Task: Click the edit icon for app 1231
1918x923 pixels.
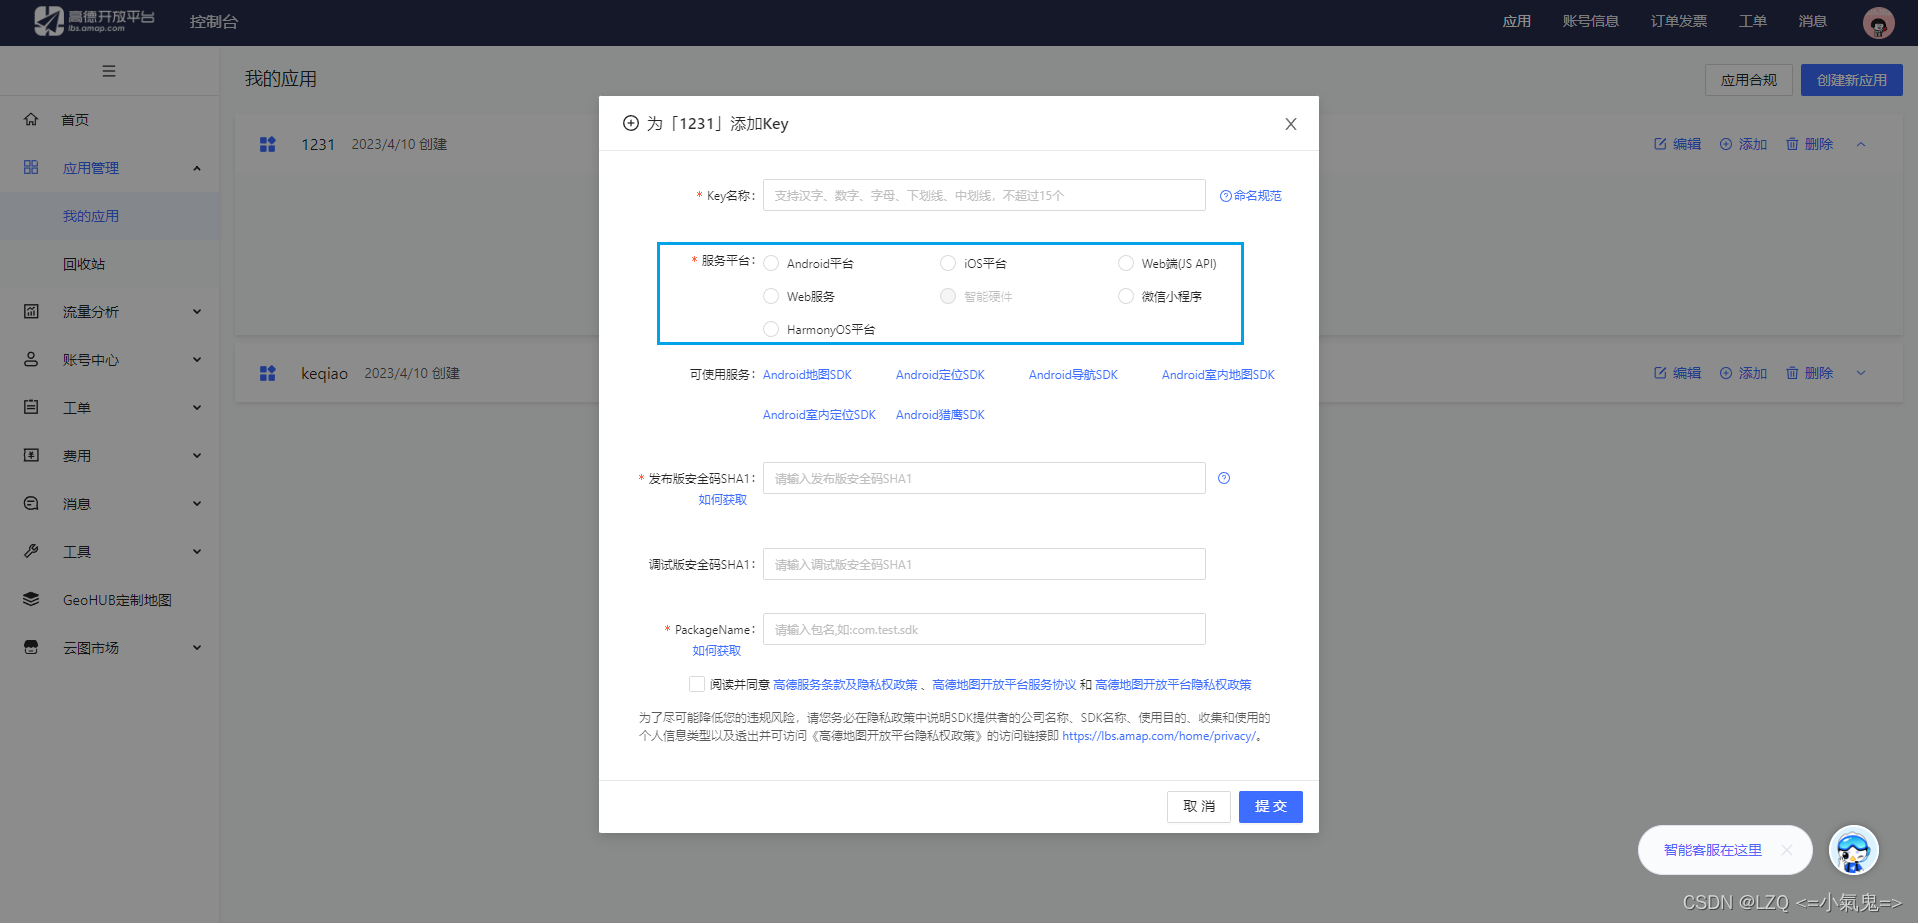Action: tap(1660, 144)
